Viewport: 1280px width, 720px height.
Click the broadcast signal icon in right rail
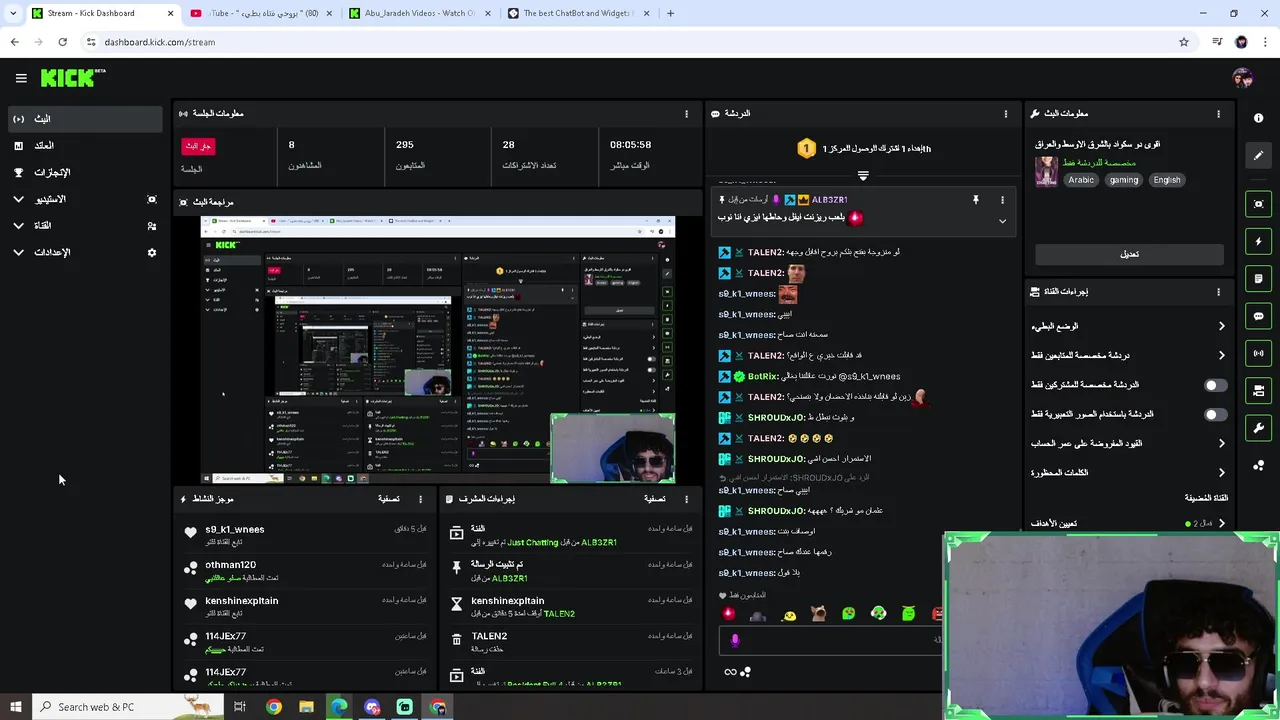(x=1258, y=353)
